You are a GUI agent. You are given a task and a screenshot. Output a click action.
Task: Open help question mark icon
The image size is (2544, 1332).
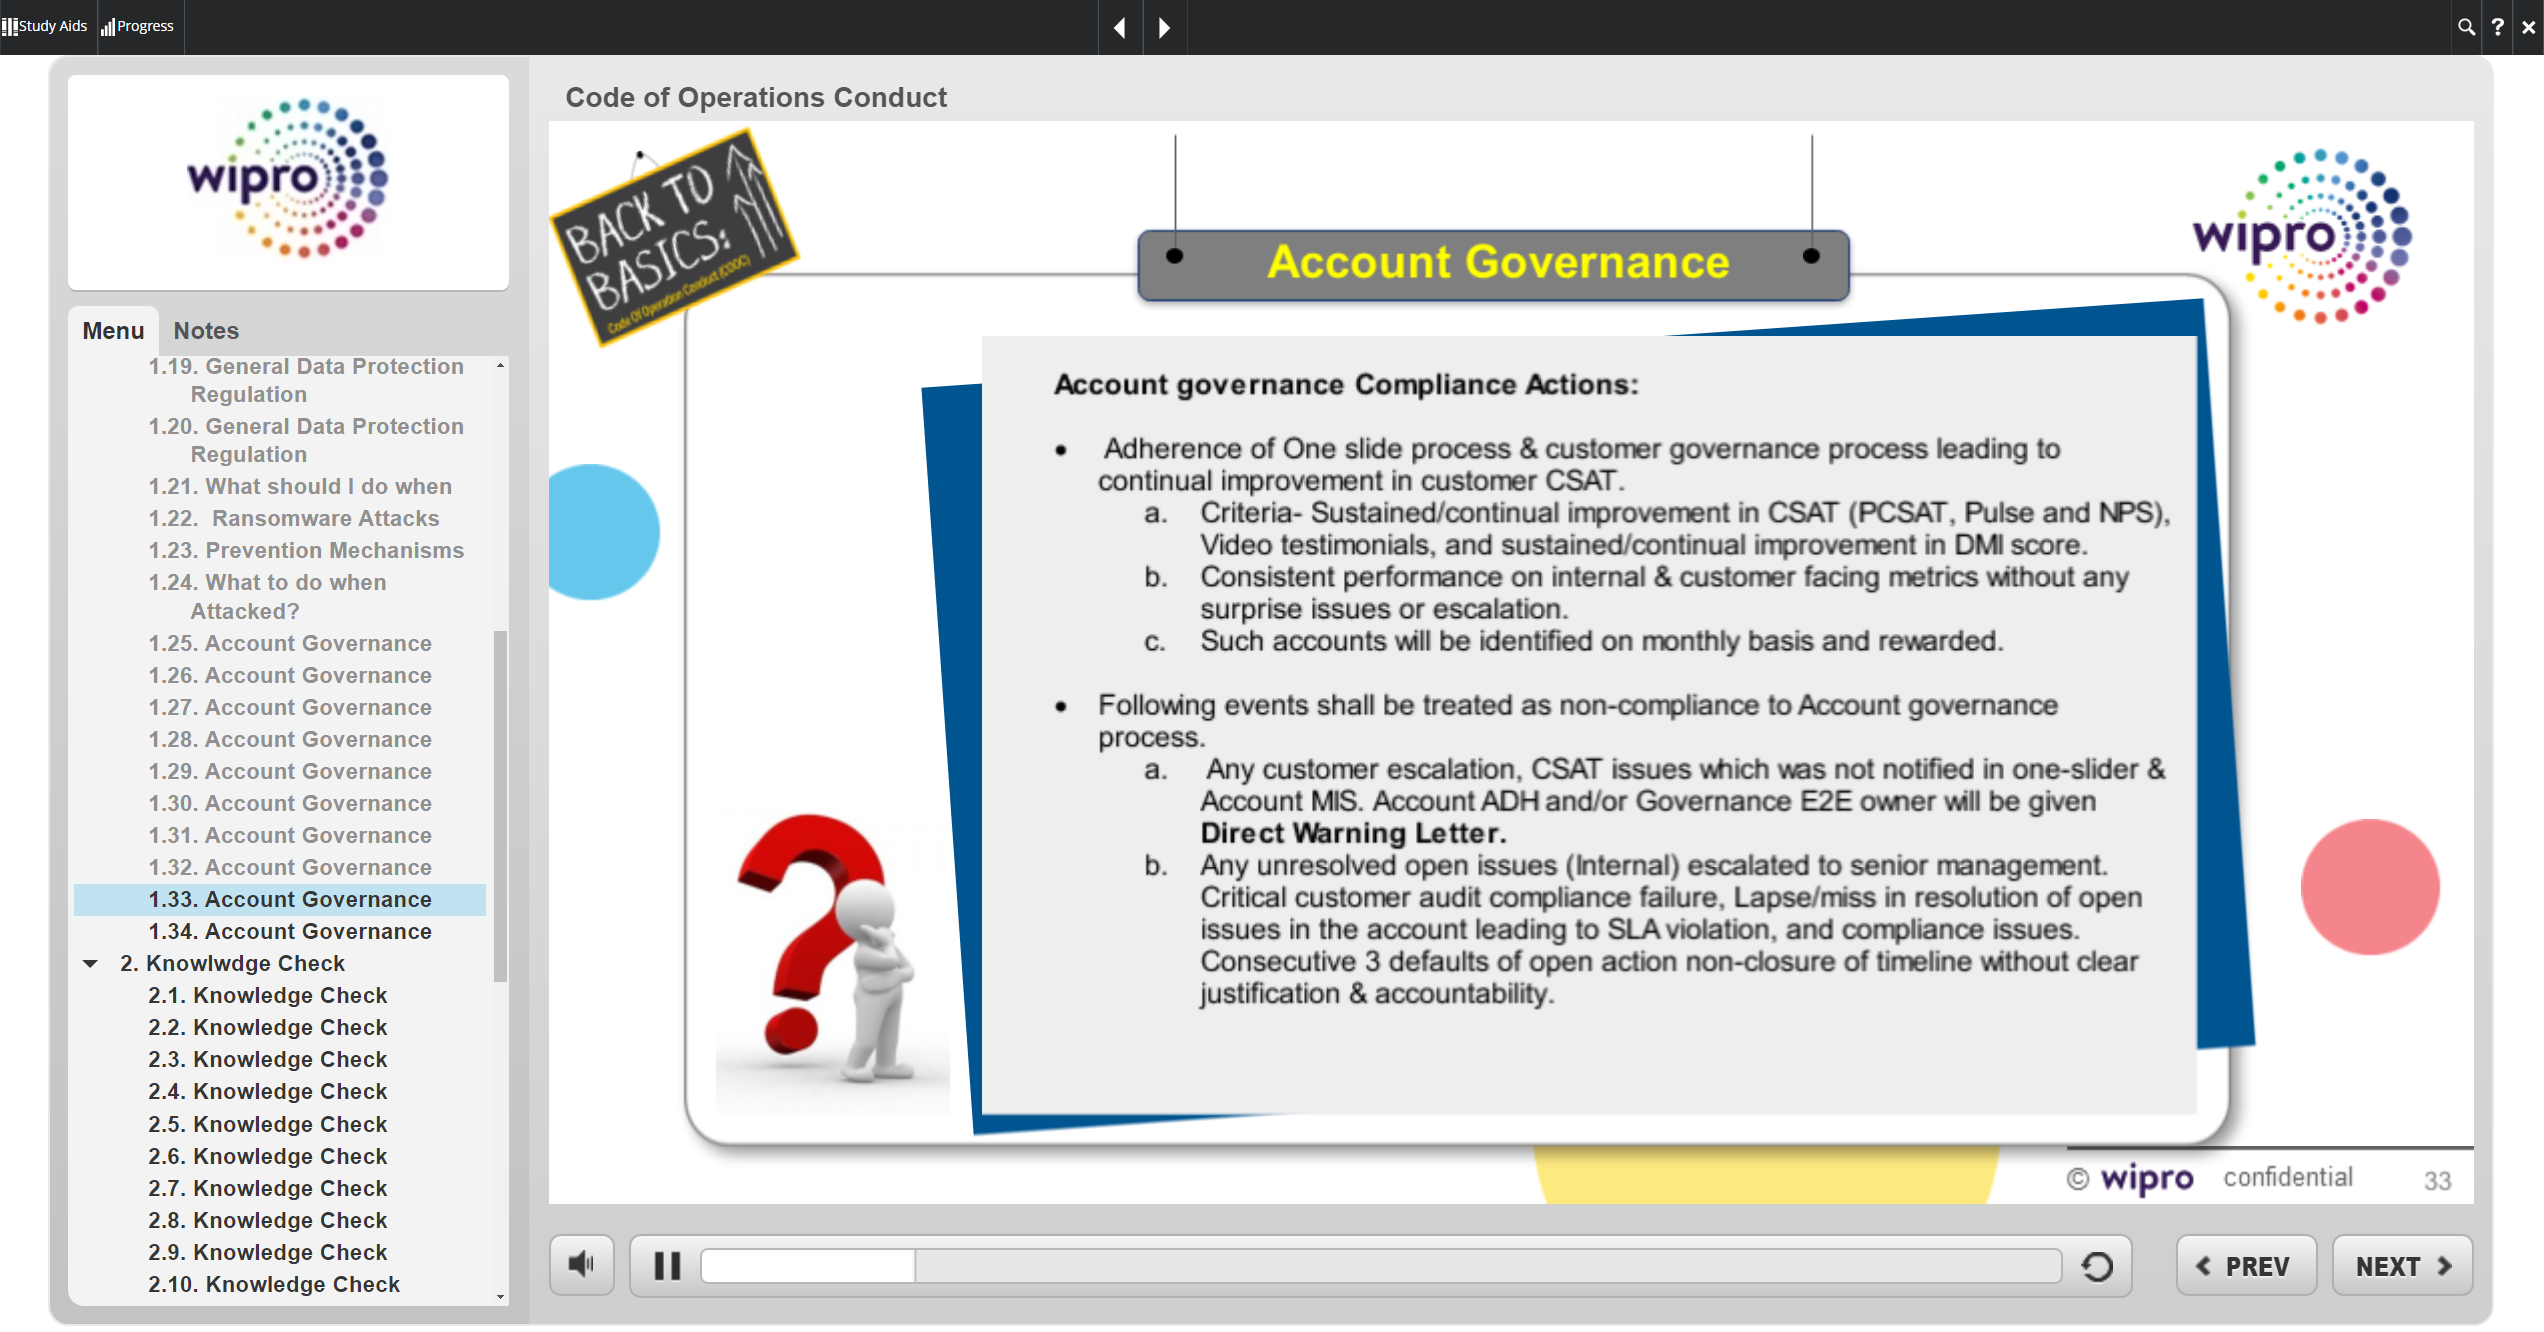2497,27
